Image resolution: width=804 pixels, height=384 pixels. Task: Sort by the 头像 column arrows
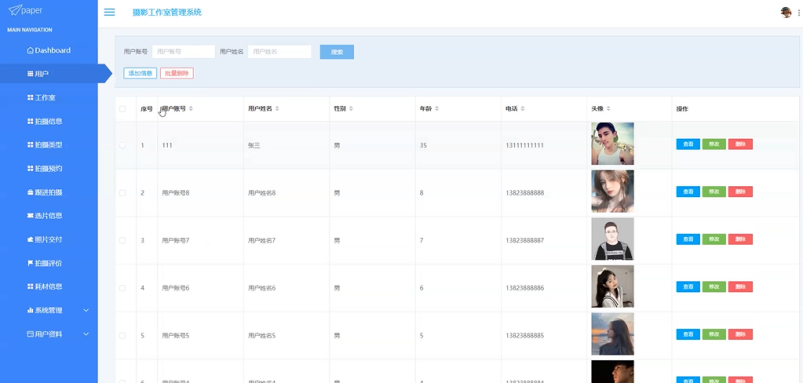(x=609, y=109)
